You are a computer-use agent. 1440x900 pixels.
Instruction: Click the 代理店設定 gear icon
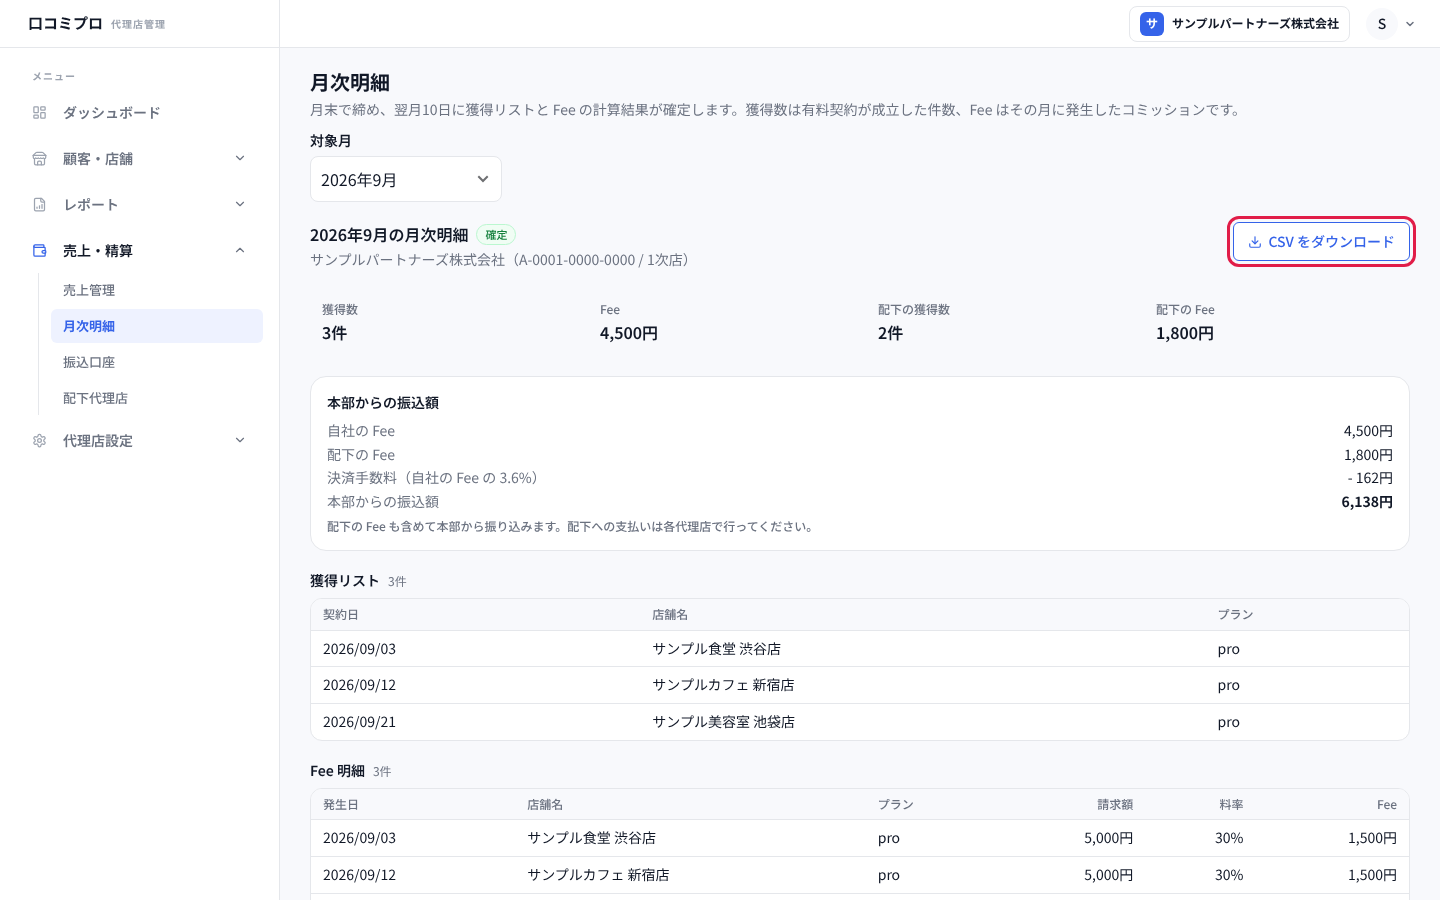pyautogui.click(x=39, y=441)
